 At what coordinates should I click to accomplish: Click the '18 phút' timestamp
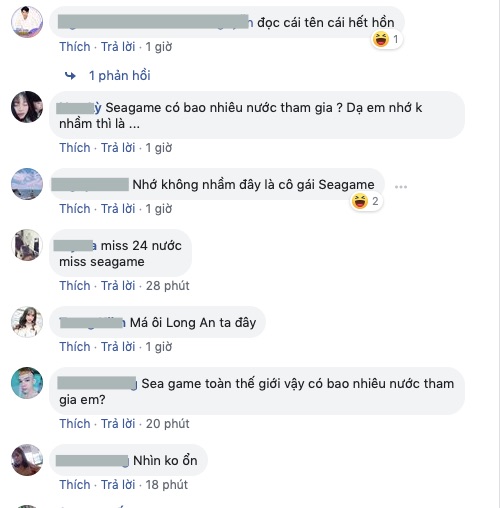167,485
